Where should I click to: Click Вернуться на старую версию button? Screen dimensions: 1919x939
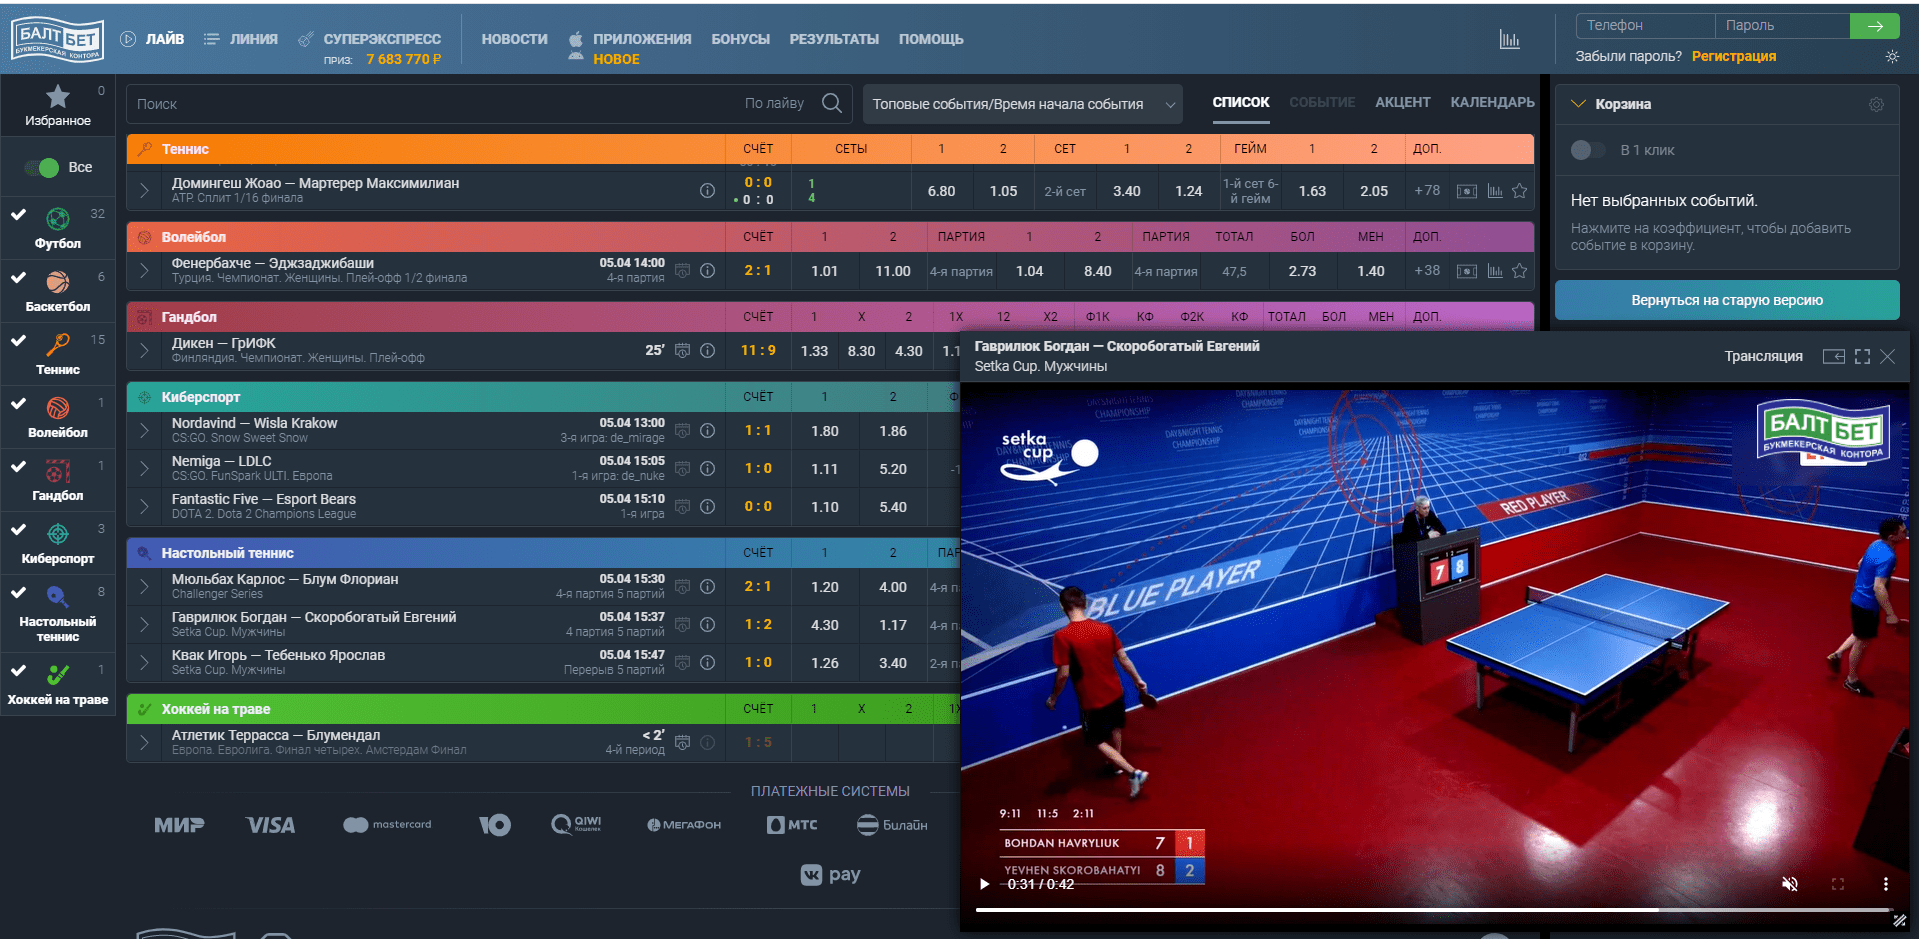click(x=1727, y=300)
